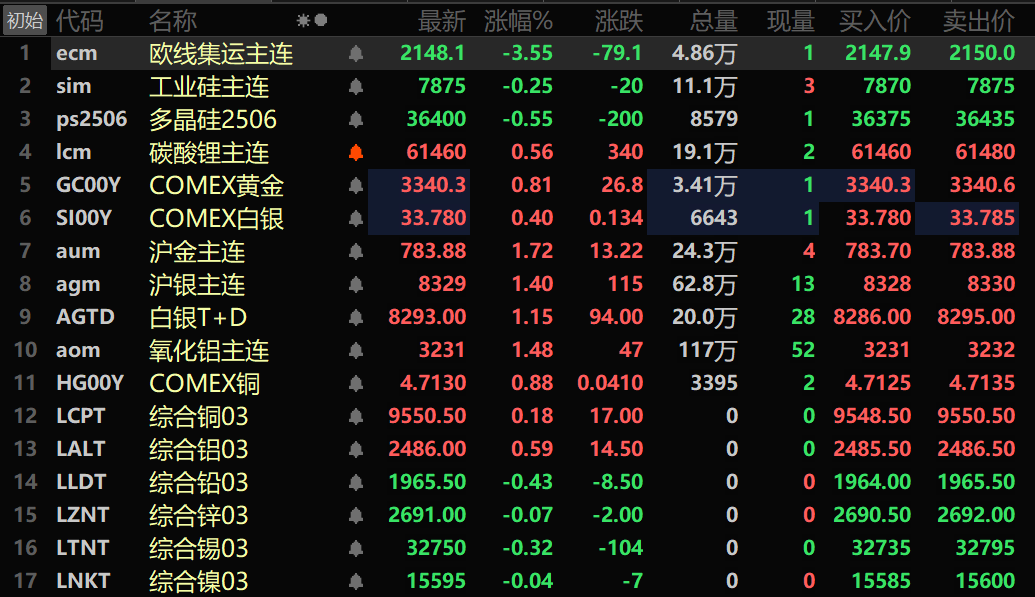
Task: Select the ps2506 code cell
Action: [x=91, y=119]
